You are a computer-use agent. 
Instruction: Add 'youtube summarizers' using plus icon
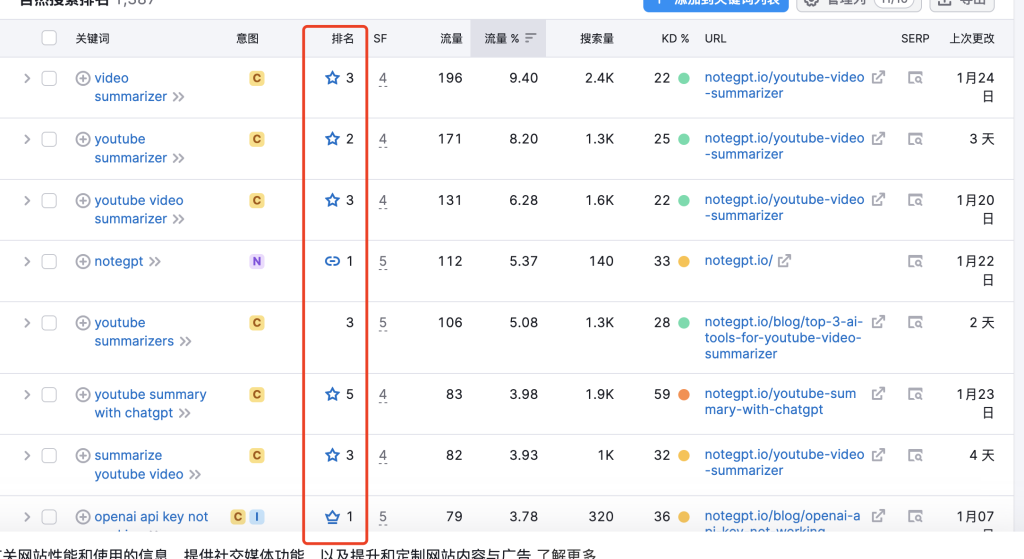tap(83, 323)
